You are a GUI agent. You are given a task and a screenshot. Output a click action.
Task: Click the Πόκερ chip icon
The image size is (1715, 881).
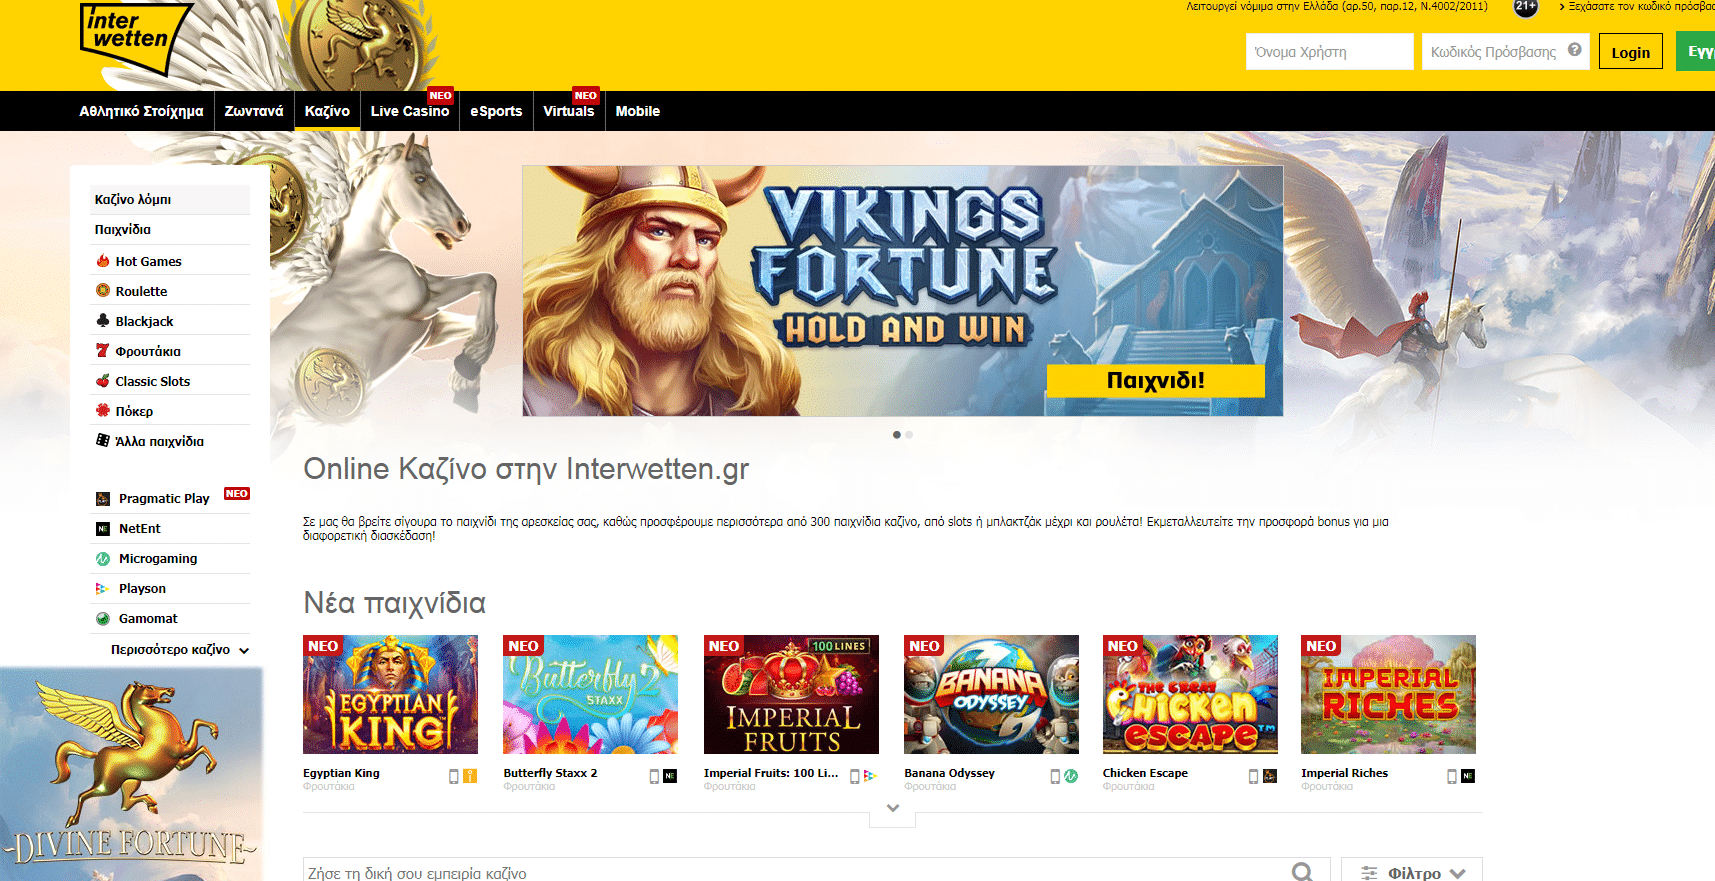pos(102,411)
